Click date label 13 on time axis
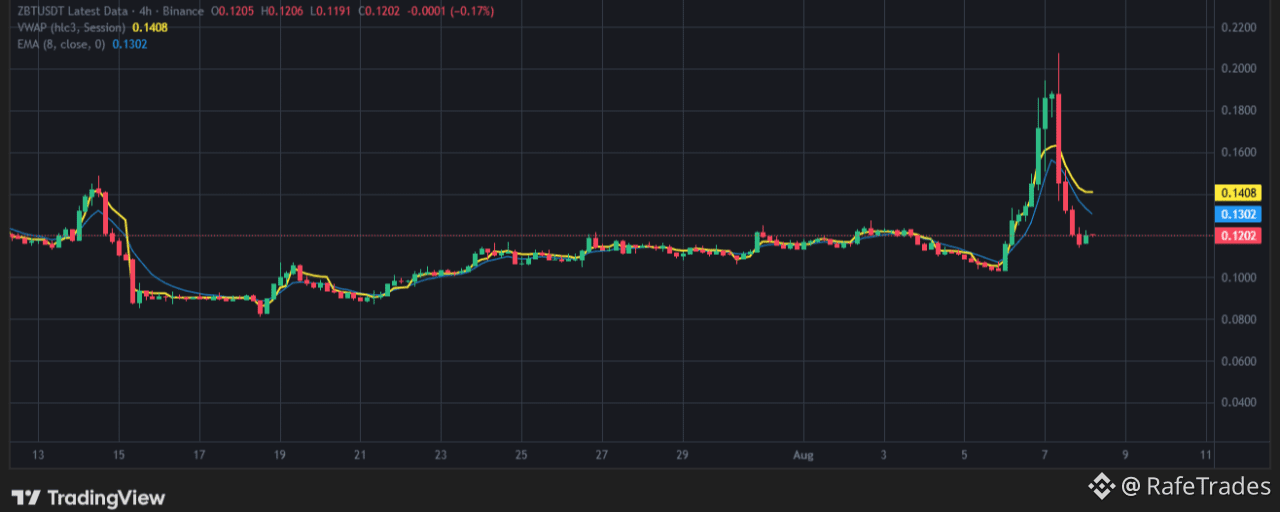 (38, 455)
